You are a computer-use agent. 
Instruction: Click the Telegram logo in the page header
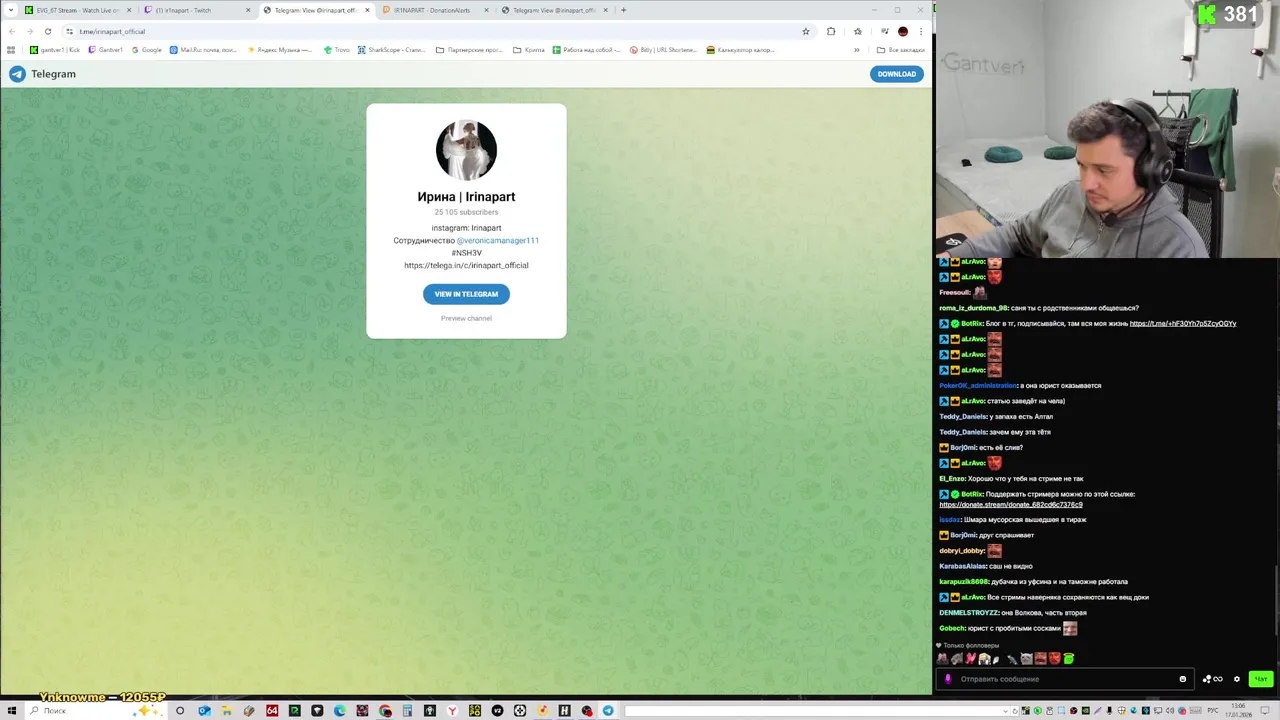pos(17,74)
